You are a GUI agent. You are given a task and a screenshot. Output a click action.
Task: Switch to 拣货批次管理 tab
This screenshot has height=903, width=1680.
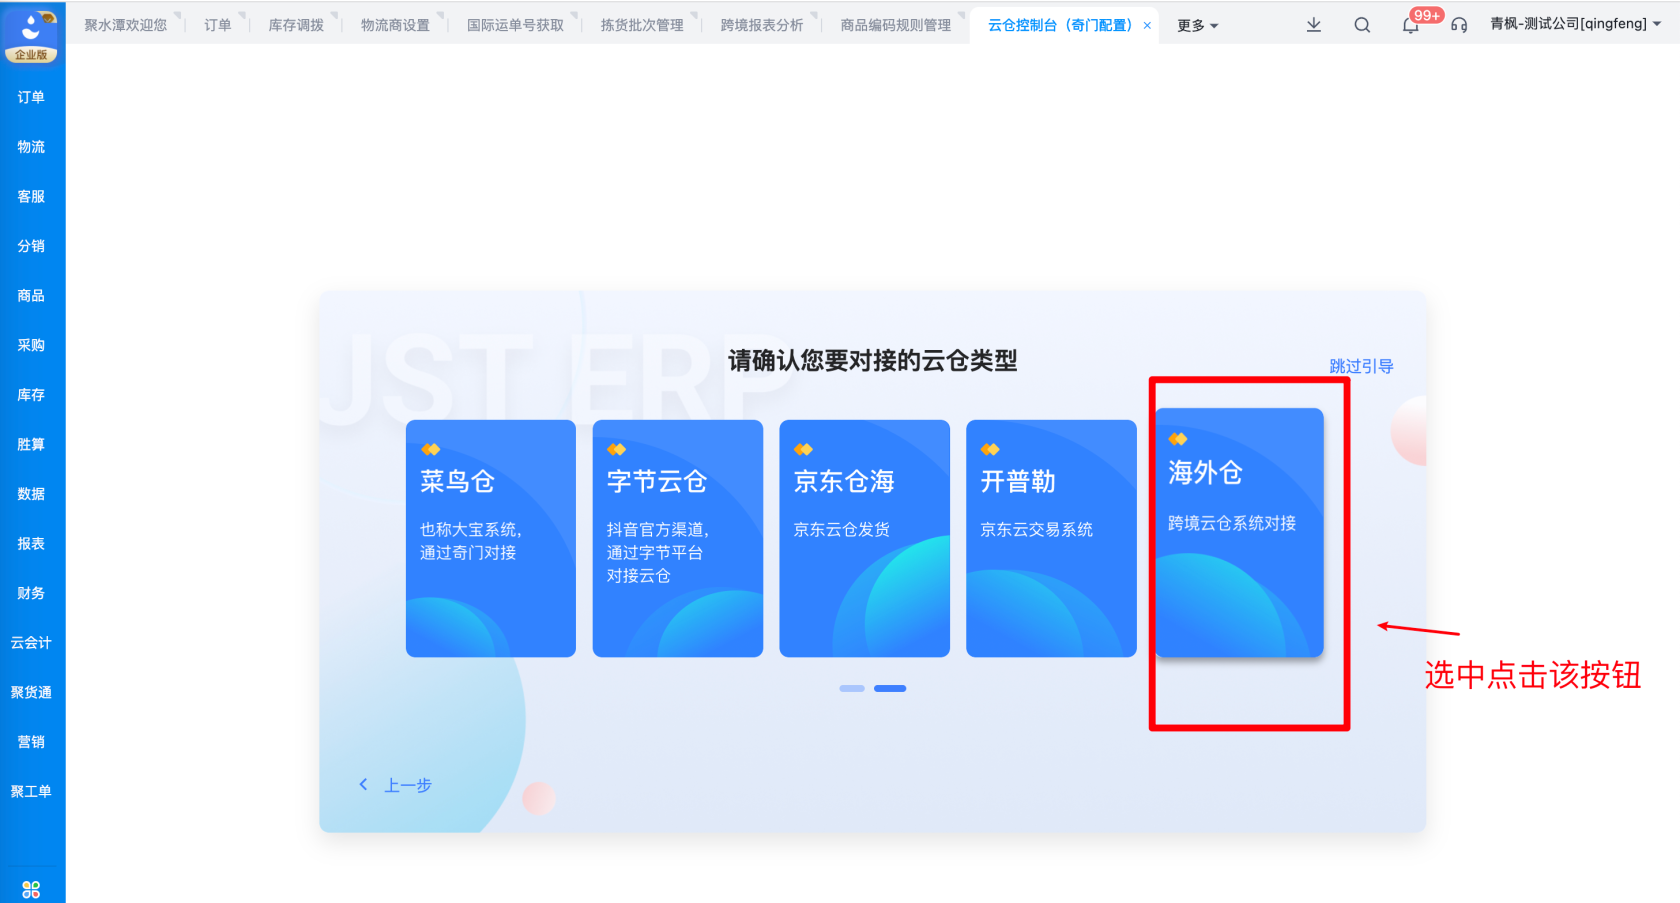click(x=642, y=25)
